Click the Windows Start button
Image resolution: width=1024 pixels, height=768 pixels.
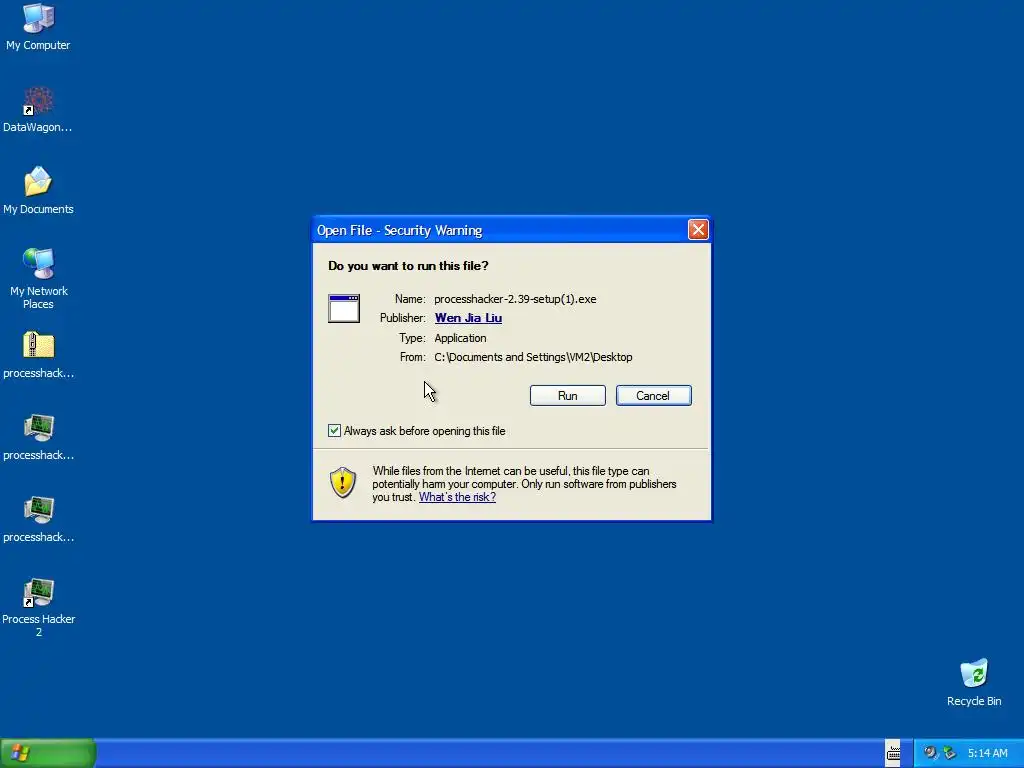click(x=48, y=753)
